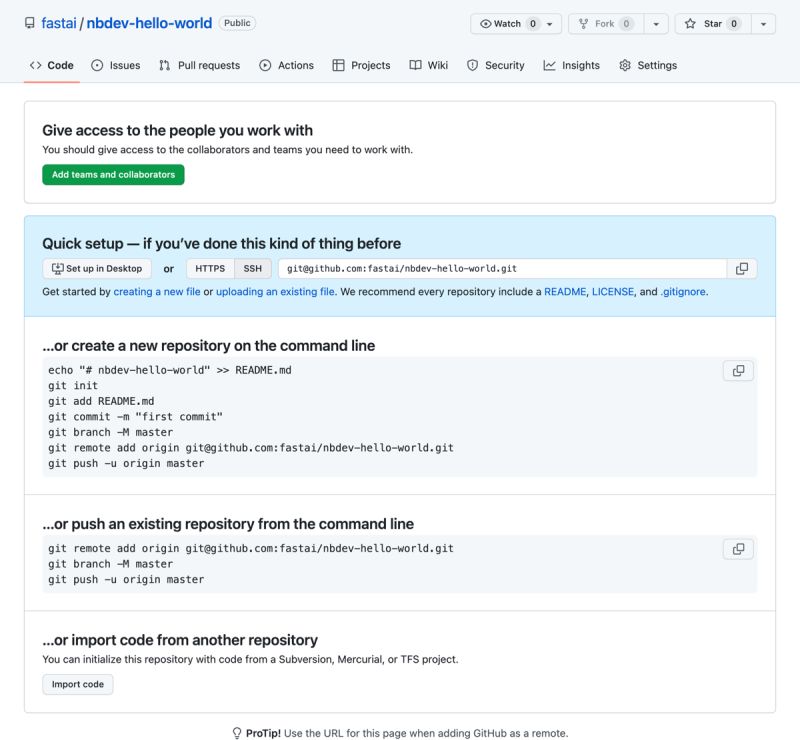Viewport: 800px width, 740px height.
Task: Copy the create-repository command line snippet
Action: (x=738, y=370)
